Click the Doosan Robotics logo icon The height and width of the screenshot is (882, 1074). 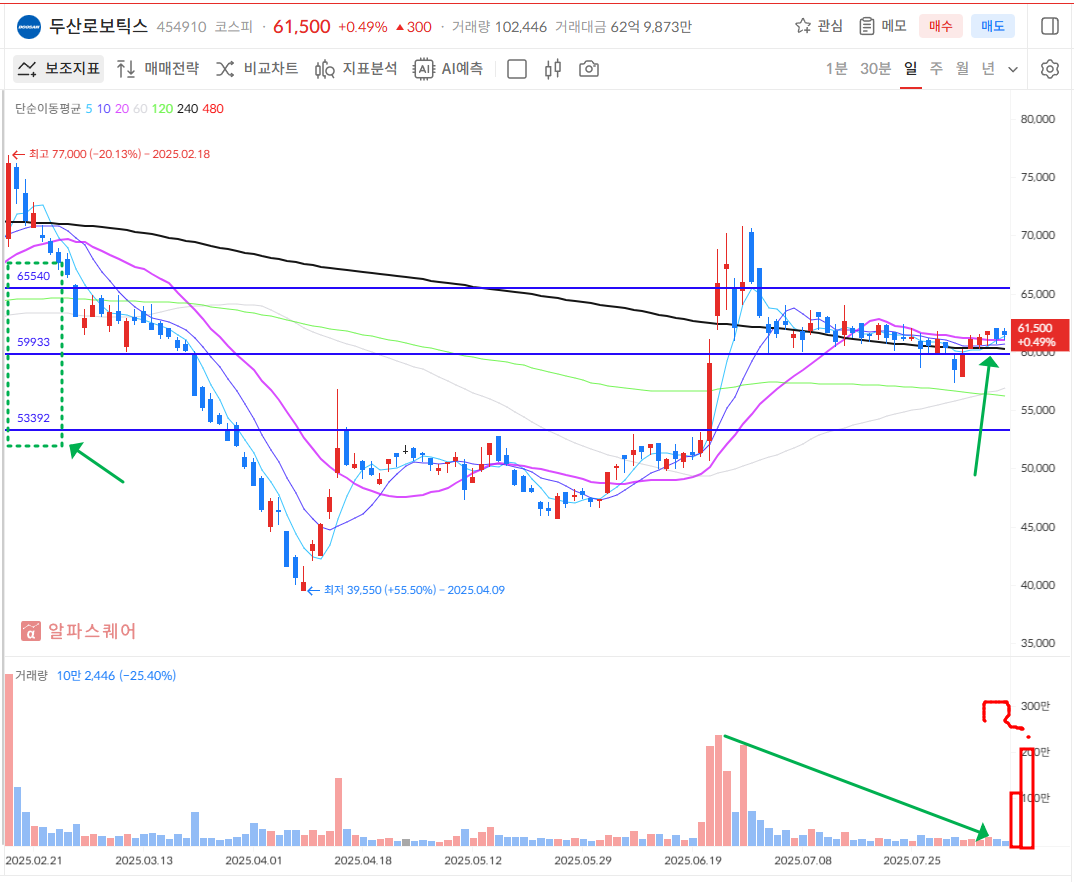[x=29, y=27]
